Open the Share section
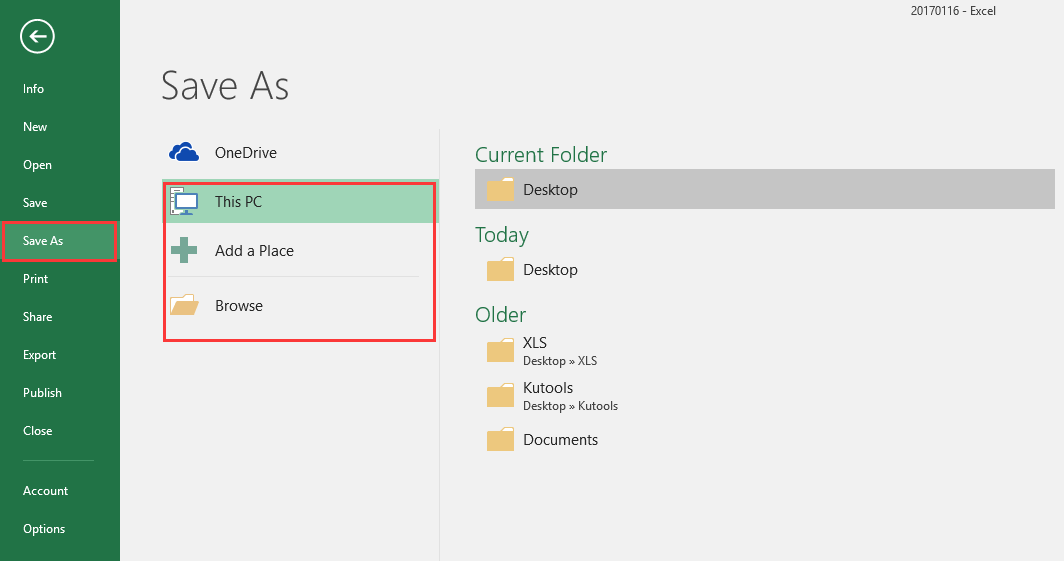Image resolution: width=1064 pixels, height=561 pixels. pos(38,317)
